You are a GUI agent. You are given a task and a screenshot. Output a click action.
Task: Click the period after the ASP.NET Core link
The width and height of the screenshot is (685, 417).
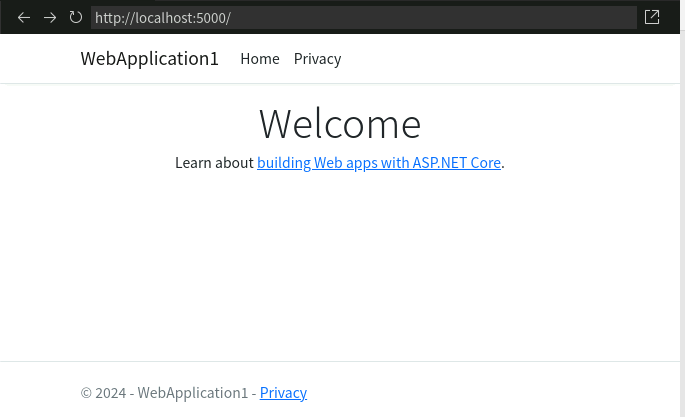(503, 164)
